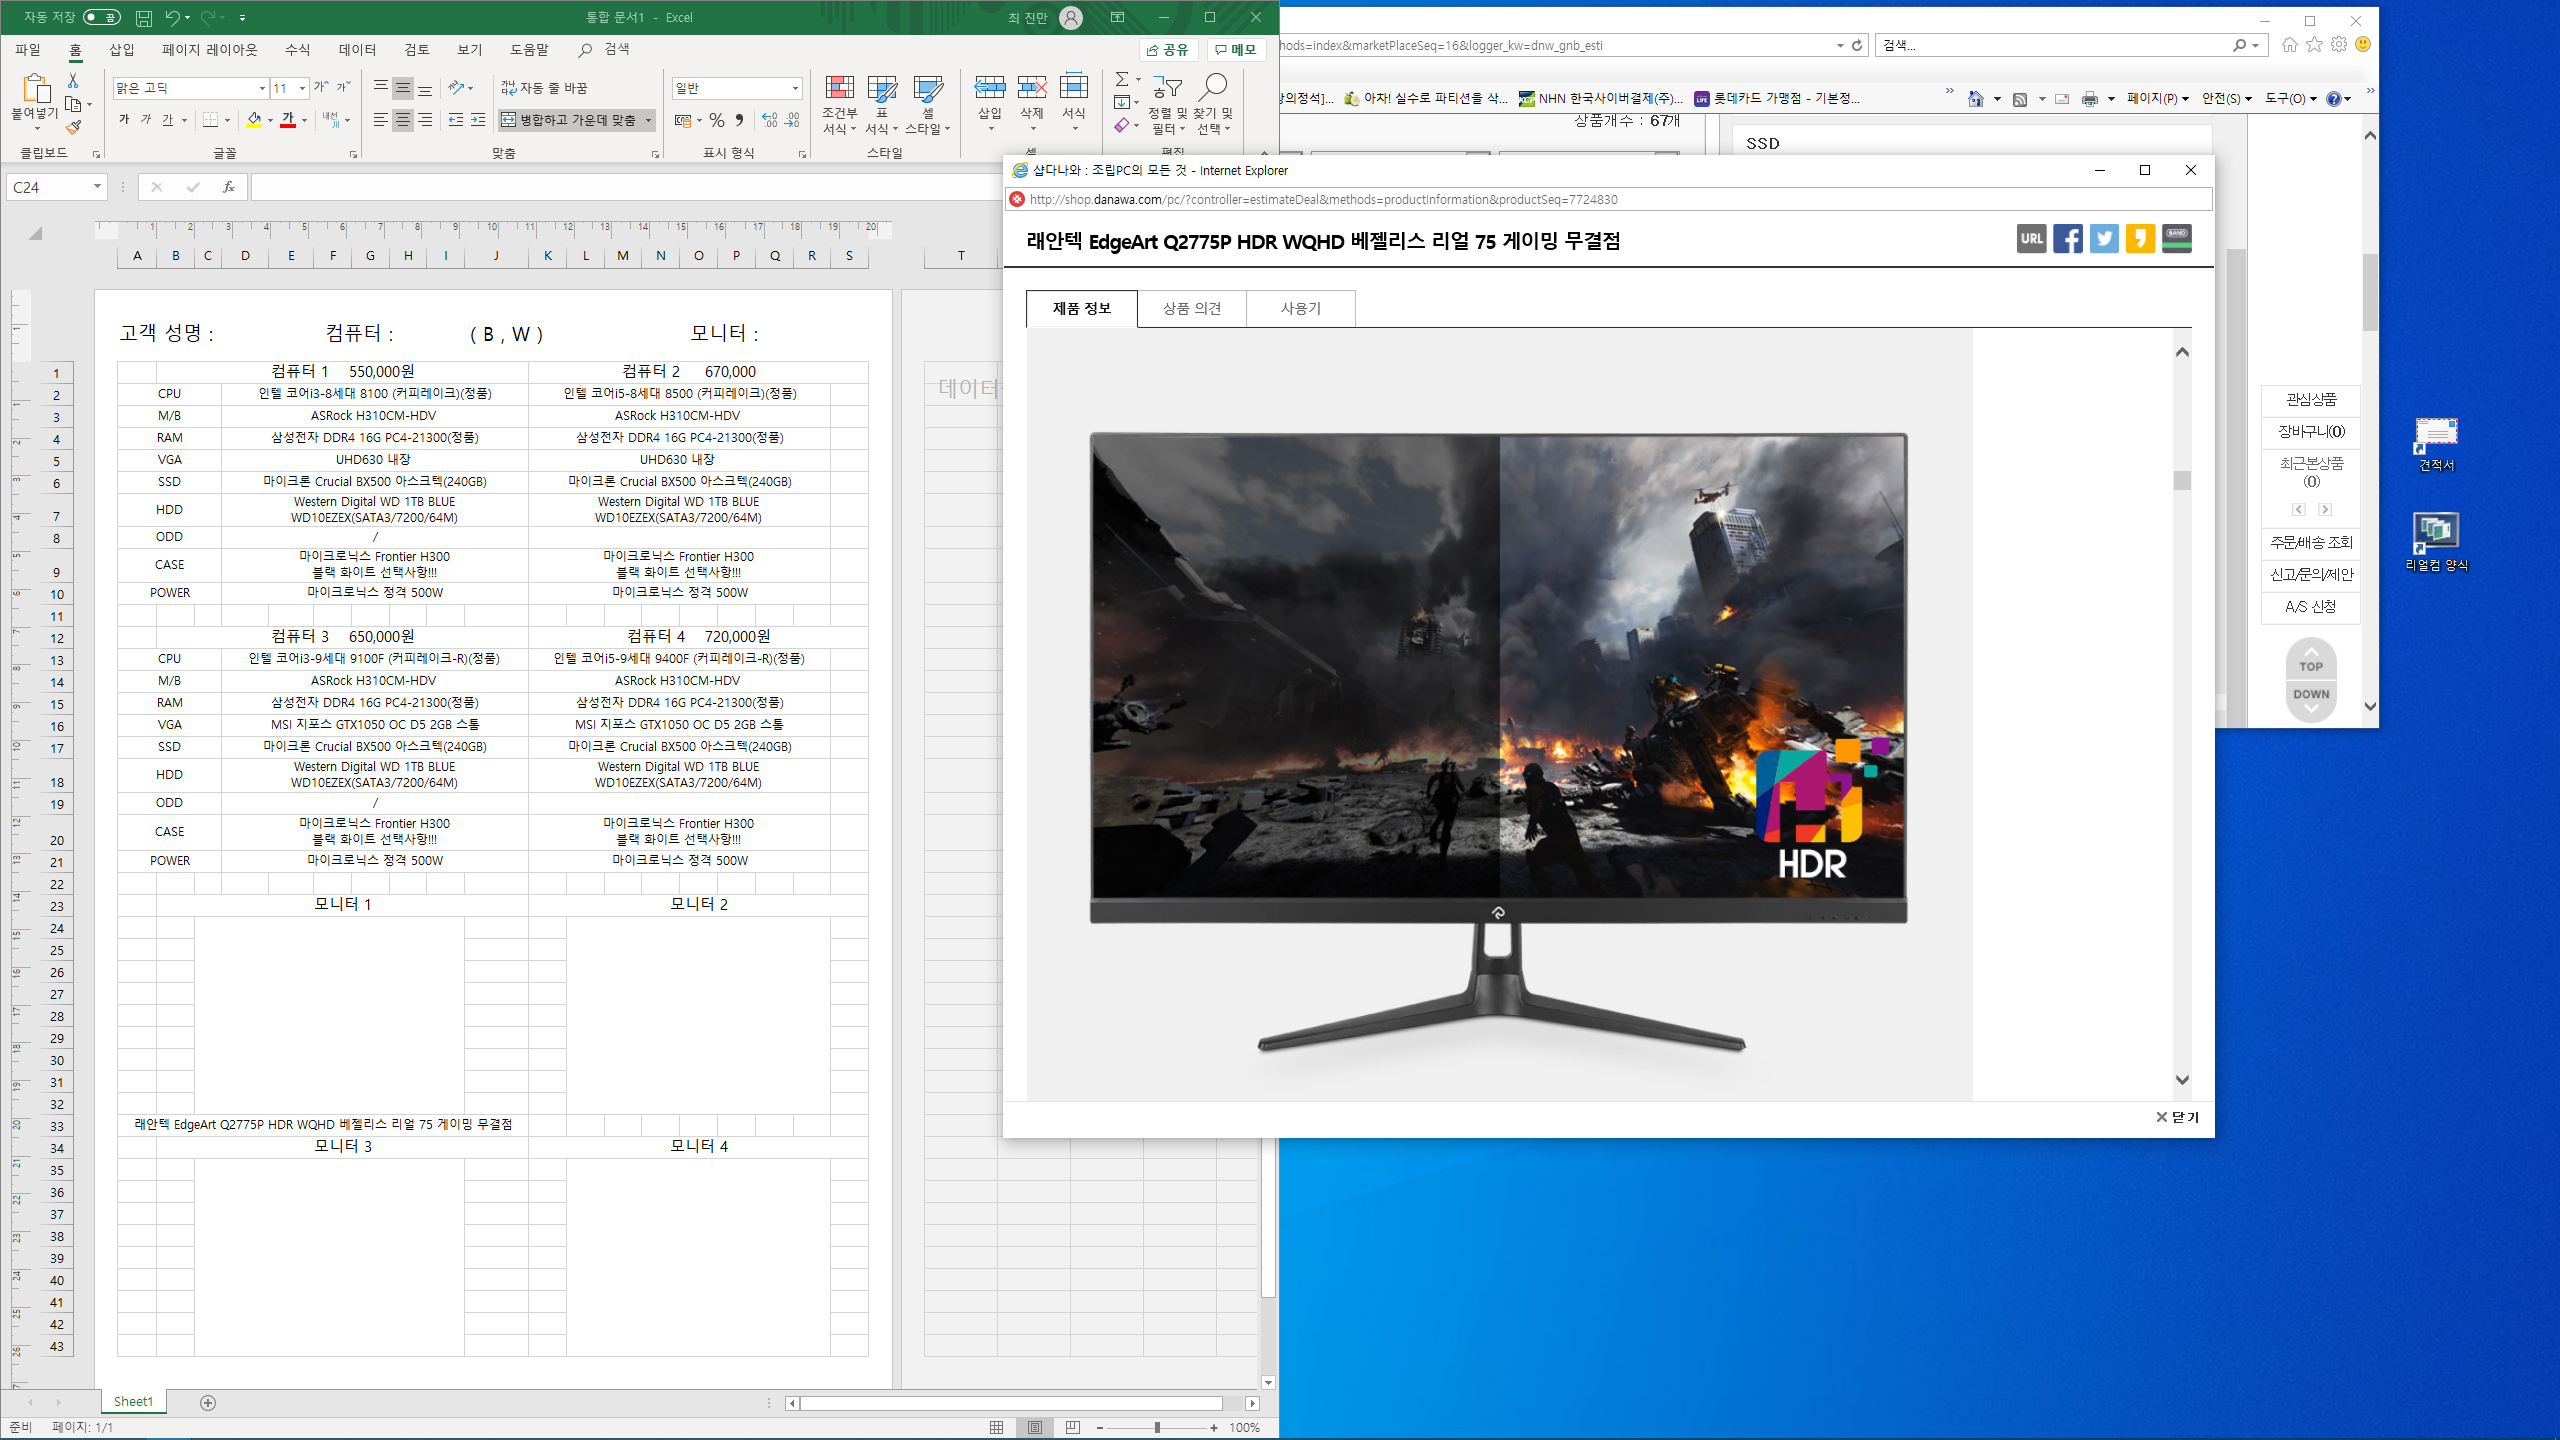The width and height of the screenshot is (2560, 1440).
Task: Click the BAND share icon
Action: pyautogui.click(x=2177, y=239)
